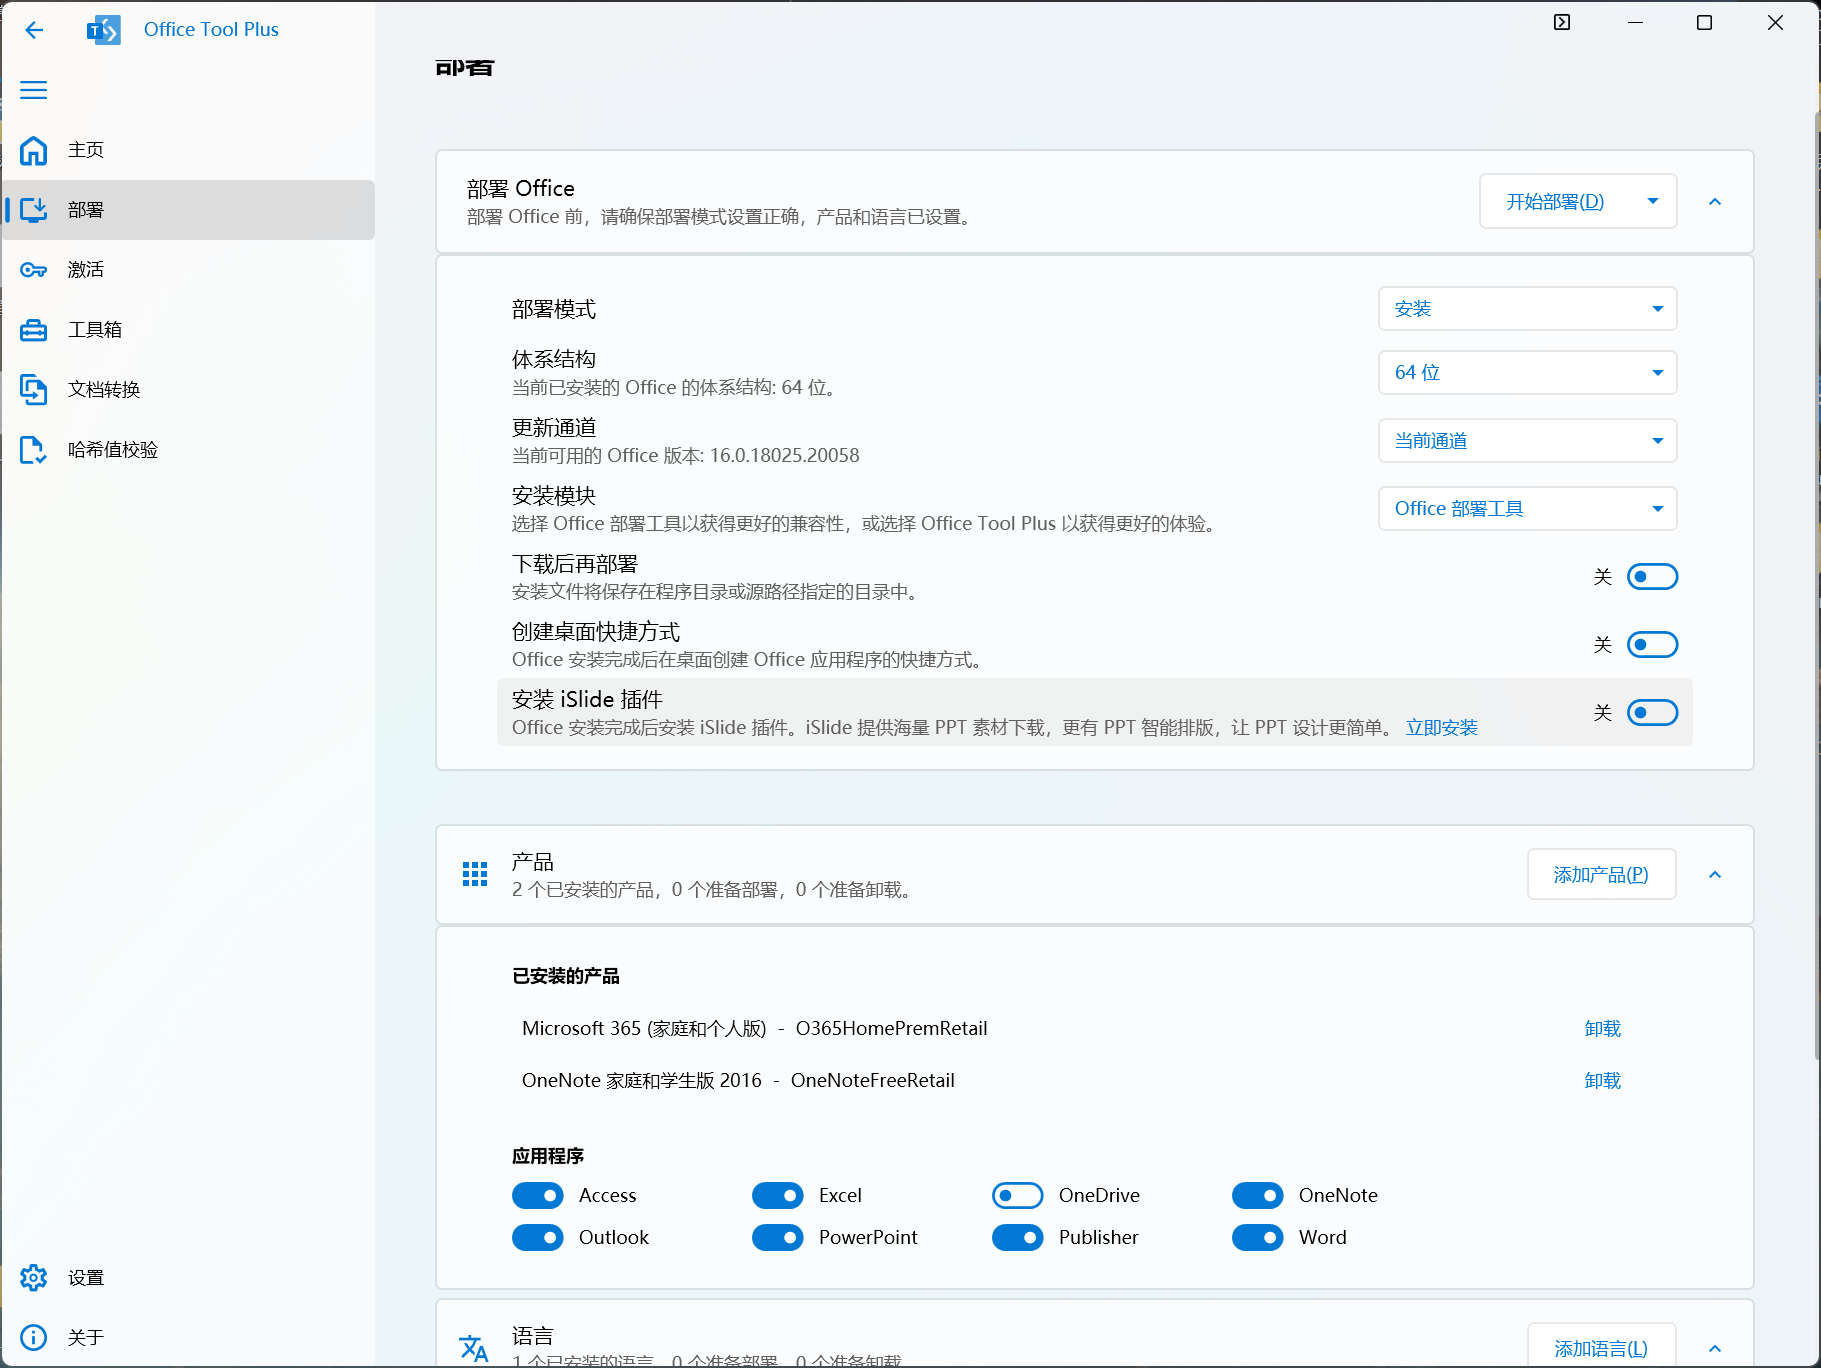Disable the Outlook application toggle
This screenshot has width=1821, height=1368.
click(x=538, y=1238)
